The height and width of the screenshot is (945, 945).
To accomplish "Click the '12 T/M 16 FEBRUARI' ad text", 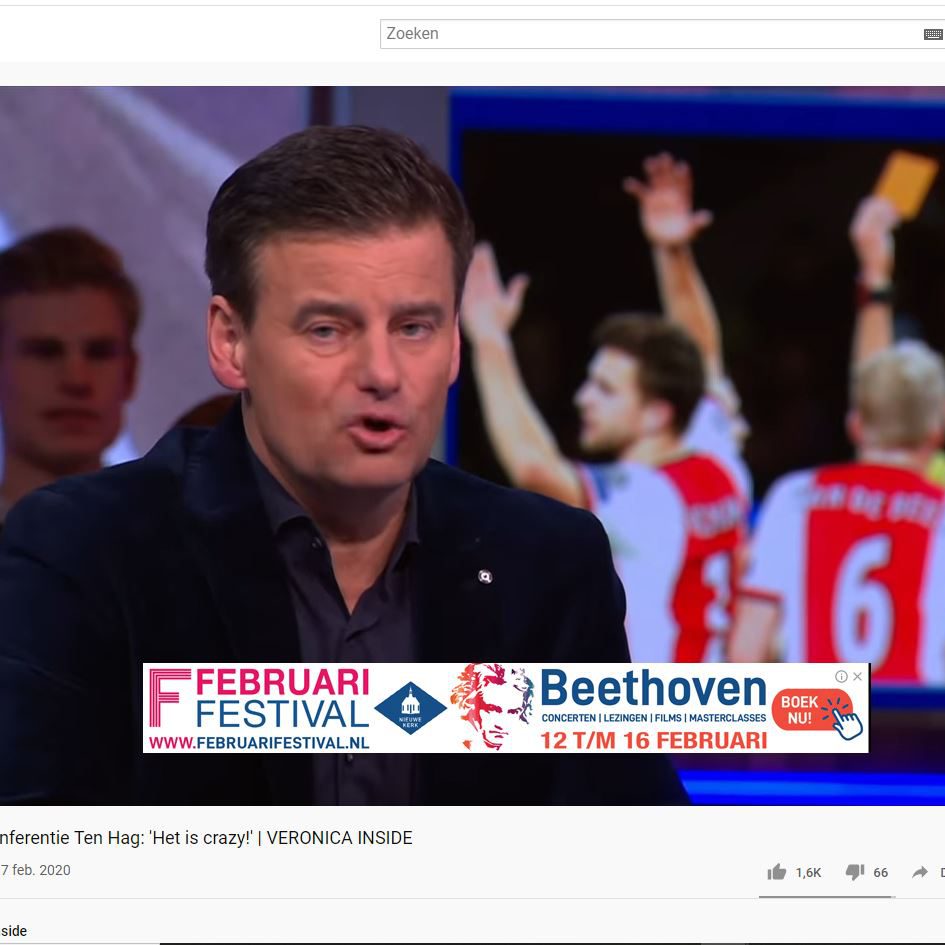I will pyautogui.click(x=653, y=740).
